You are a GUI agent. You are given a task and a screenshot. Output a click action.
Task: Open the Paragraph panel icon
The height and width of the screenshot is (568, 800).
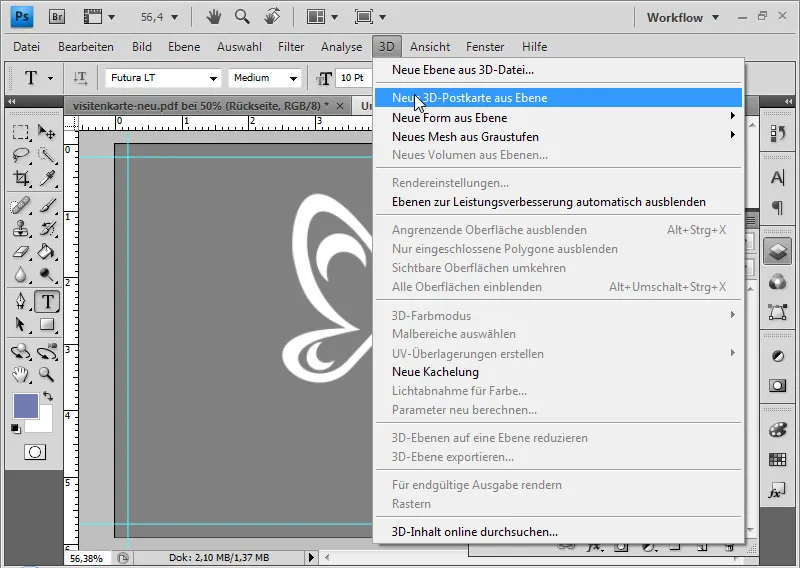777,207
